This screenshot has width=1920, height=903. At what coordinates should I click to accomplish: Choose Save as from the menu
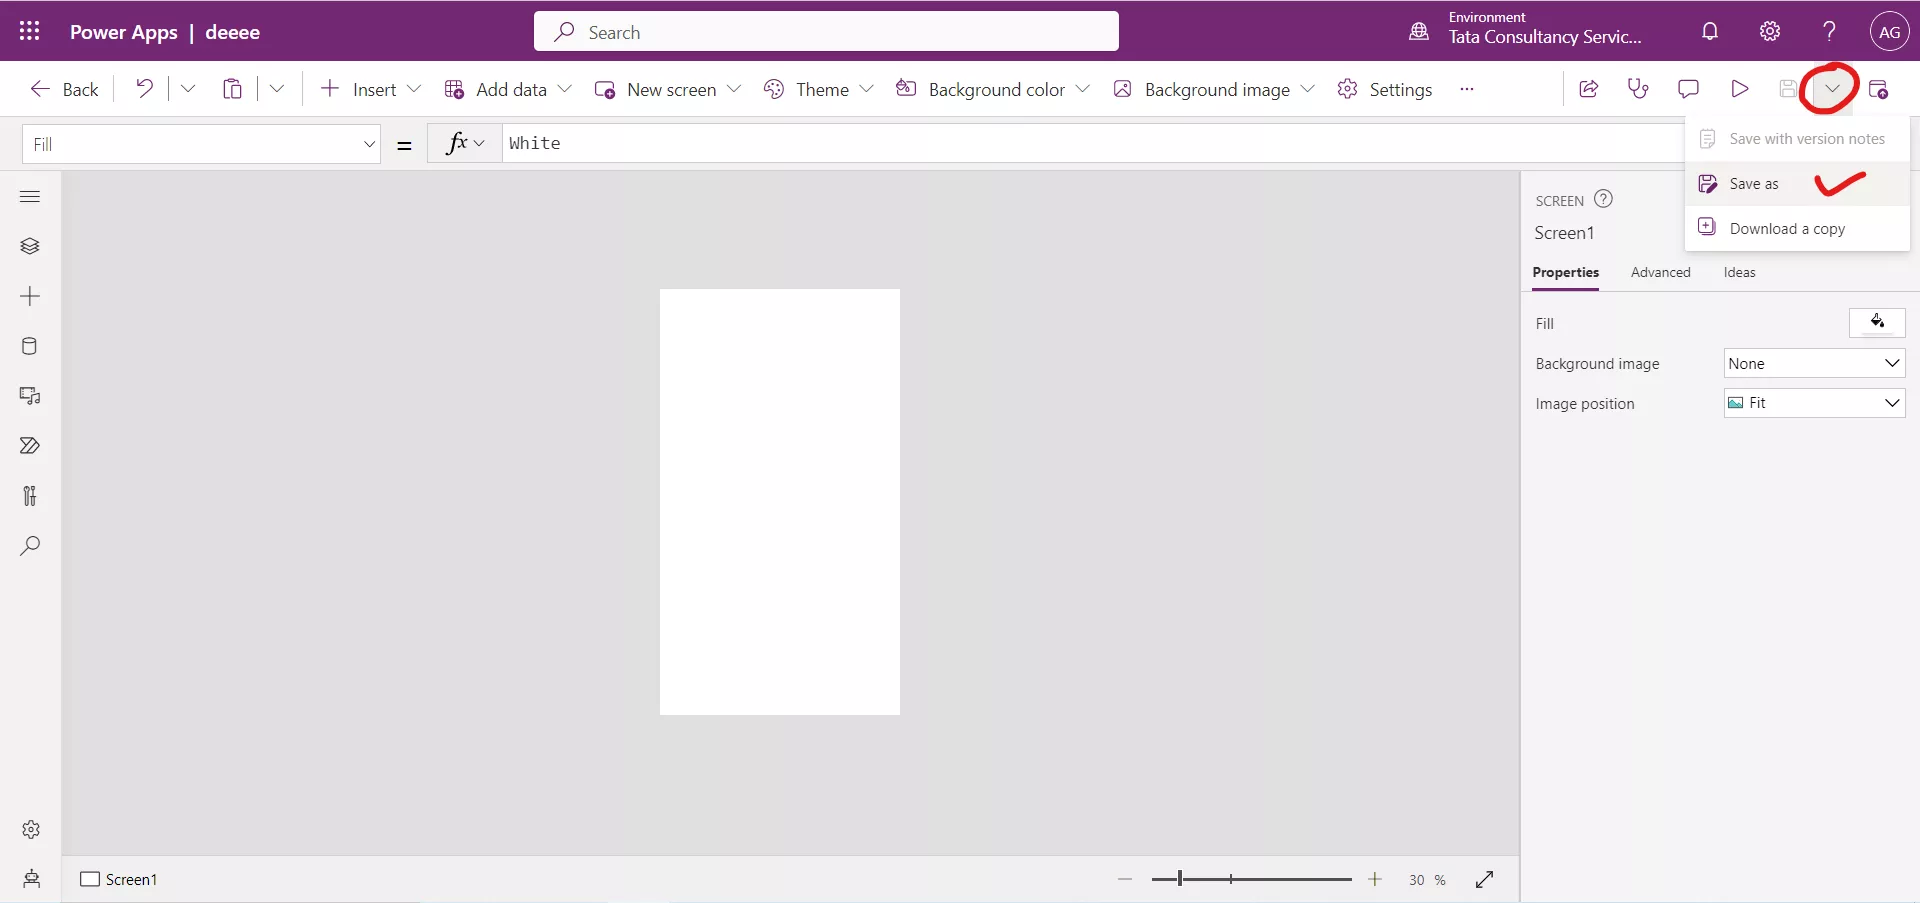(1754, 184)
